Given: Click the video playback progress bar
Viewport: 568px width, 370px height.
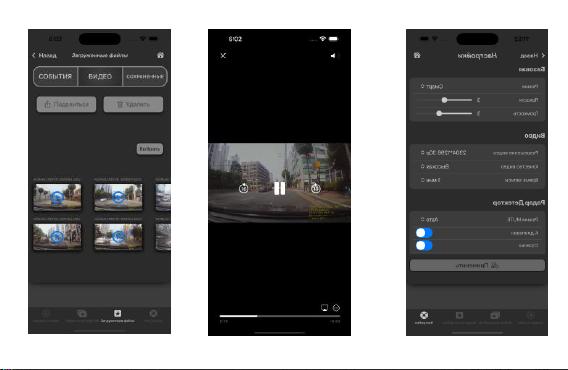Looking at the screenshot, I should (x=280, y=316).
